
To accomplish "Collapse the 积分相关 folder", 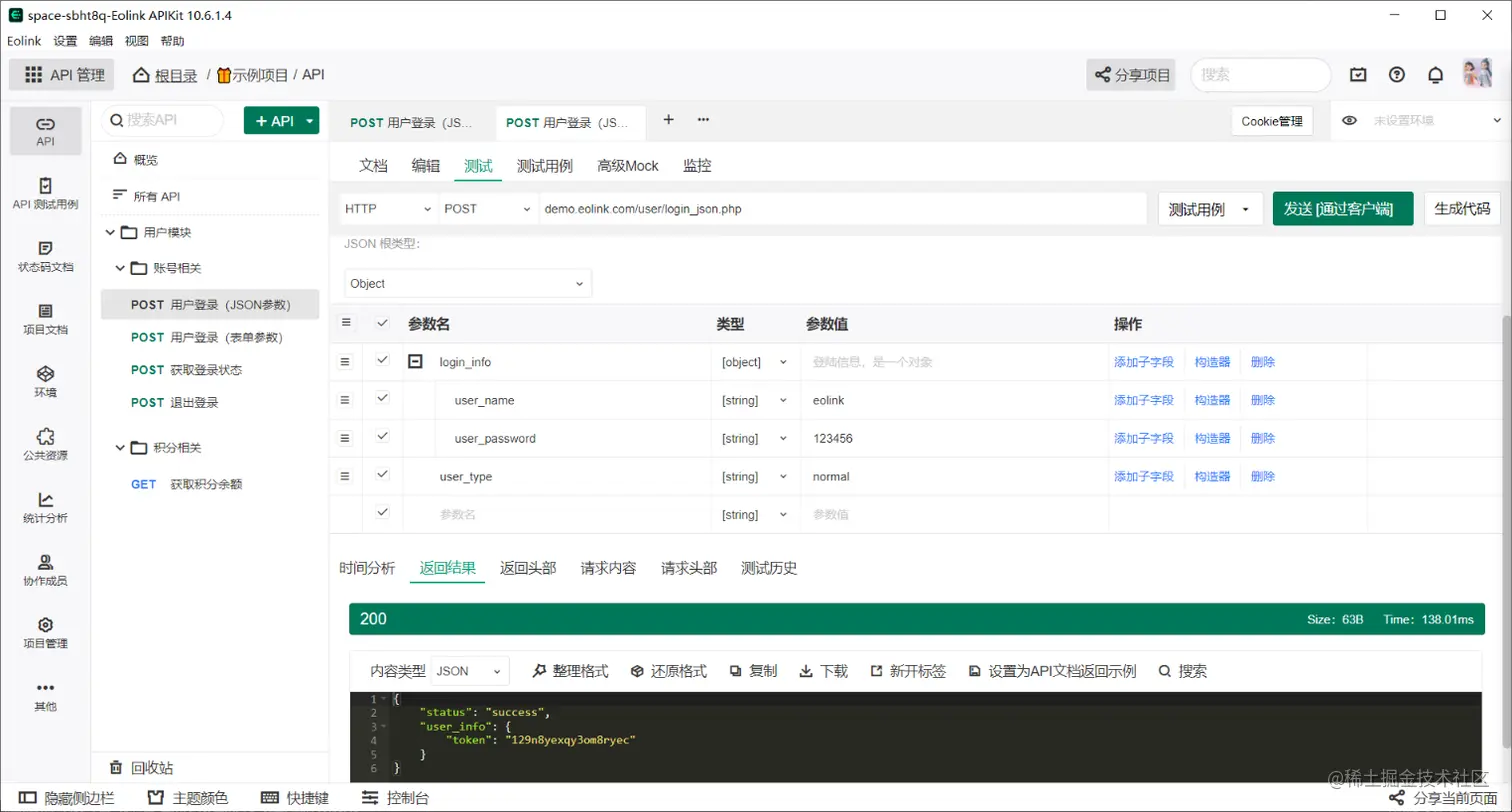I will click(119, 447).
